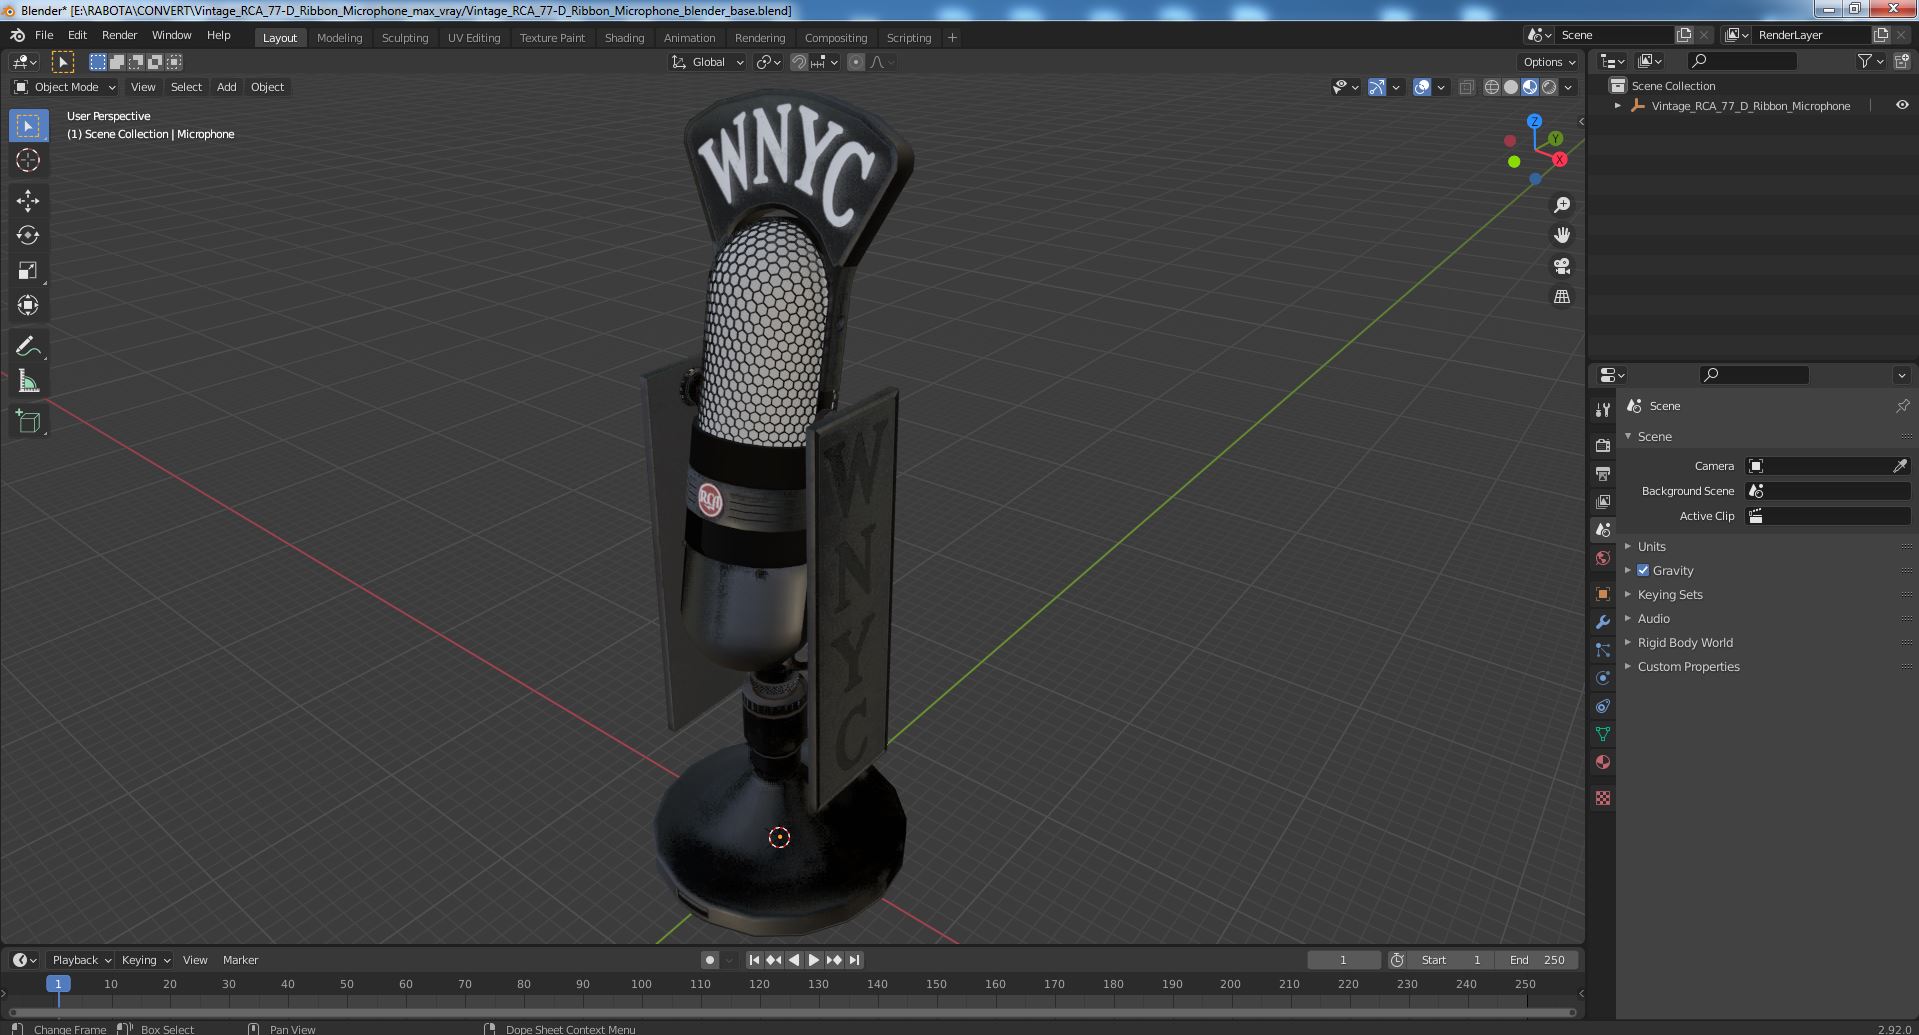
Task: Toggle viewport gizmos display
Action: click(x=1377, y=87)
